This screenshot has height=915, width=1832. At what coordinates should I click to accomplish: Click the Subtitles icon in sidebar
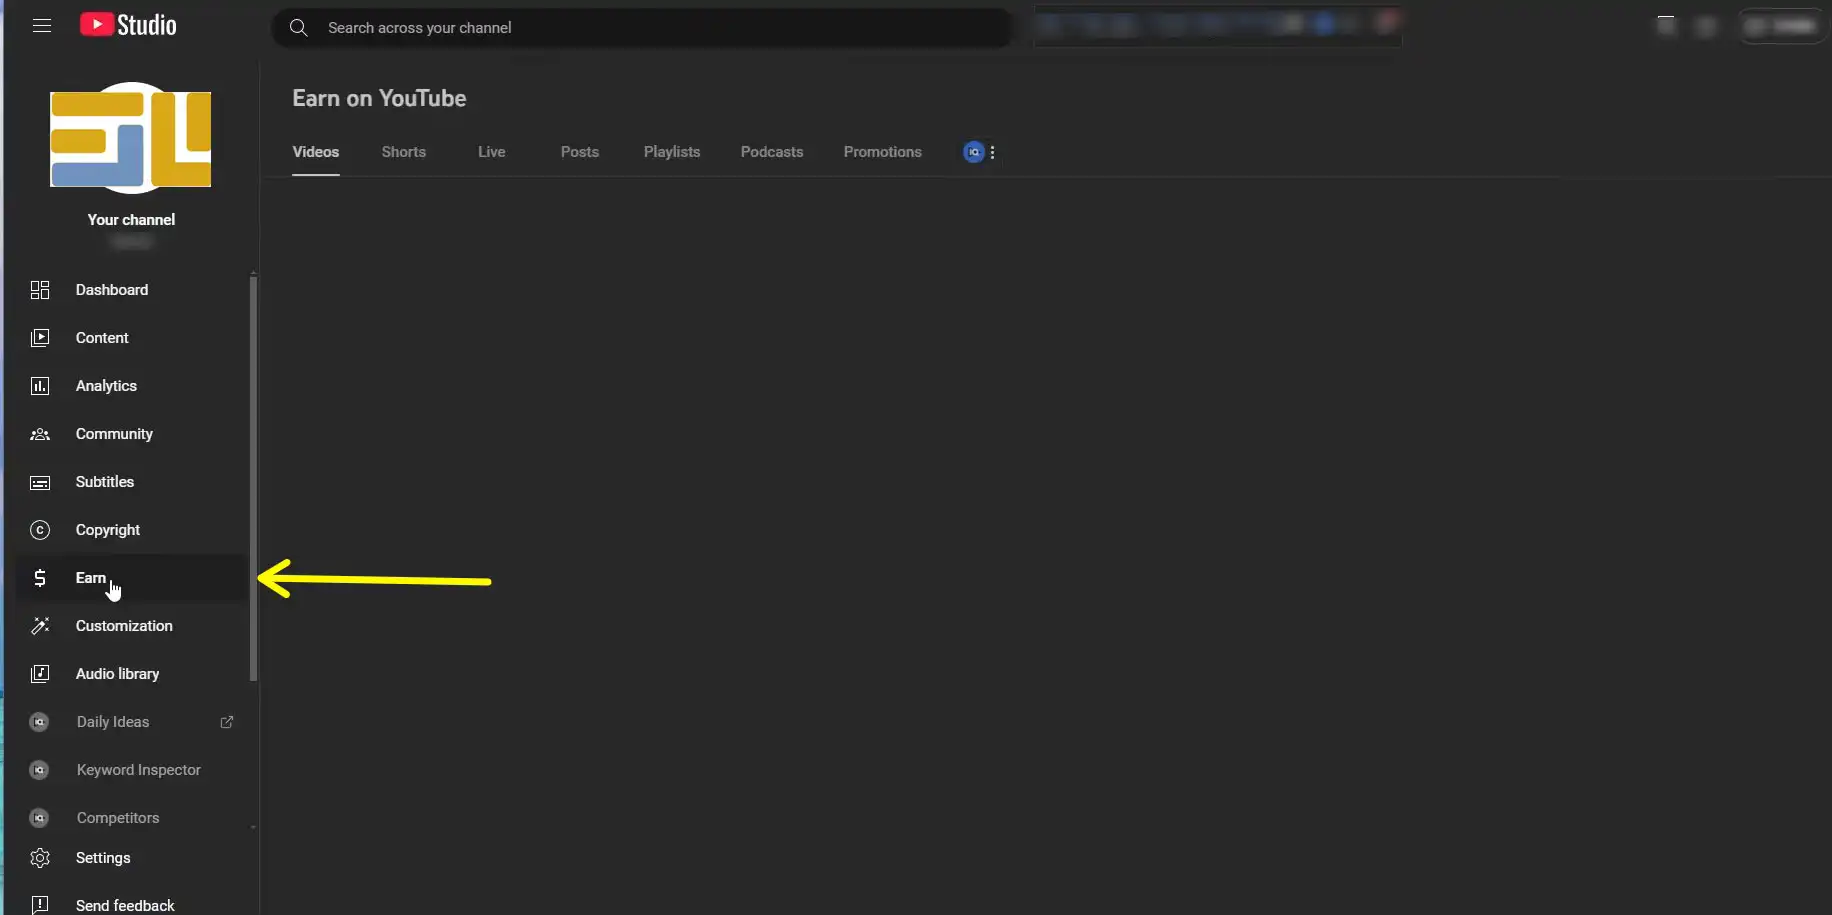40,483
